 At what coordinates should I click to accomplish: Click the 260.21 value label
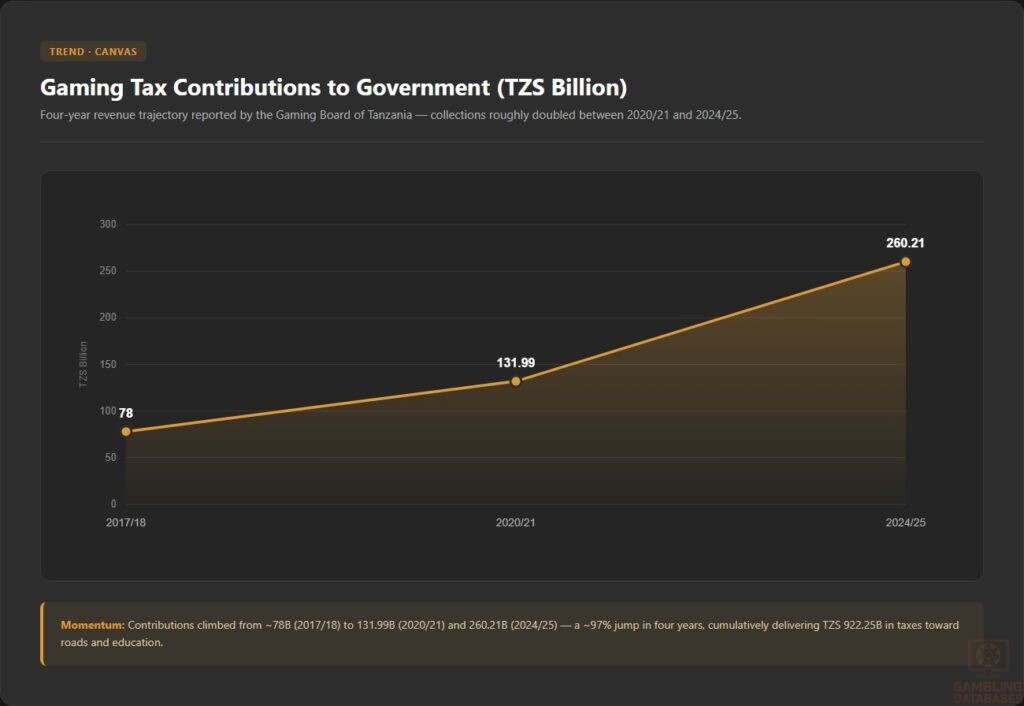coord(905,243)
